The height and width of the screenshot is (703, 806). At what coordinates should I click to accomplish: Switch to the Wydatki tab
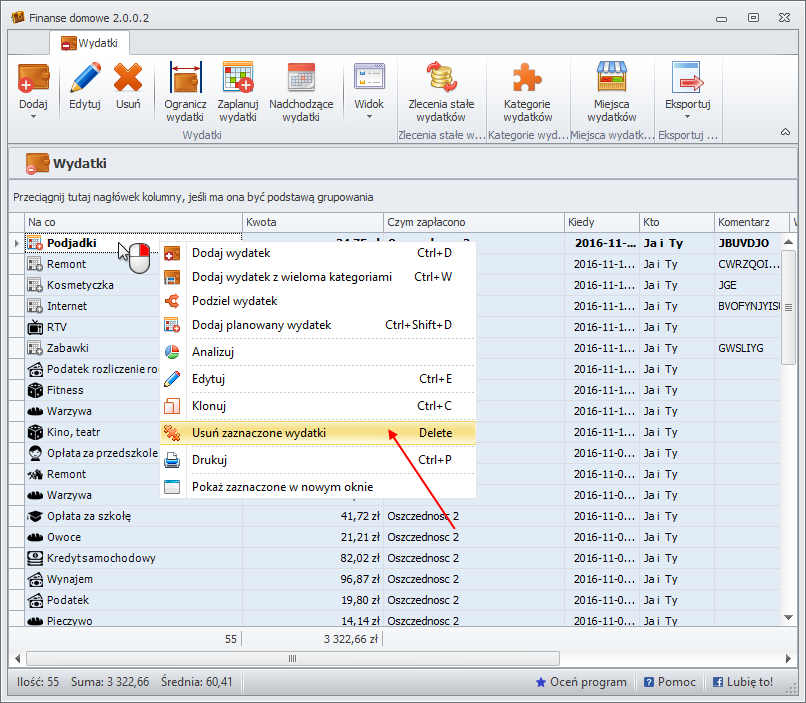(89, 43)
